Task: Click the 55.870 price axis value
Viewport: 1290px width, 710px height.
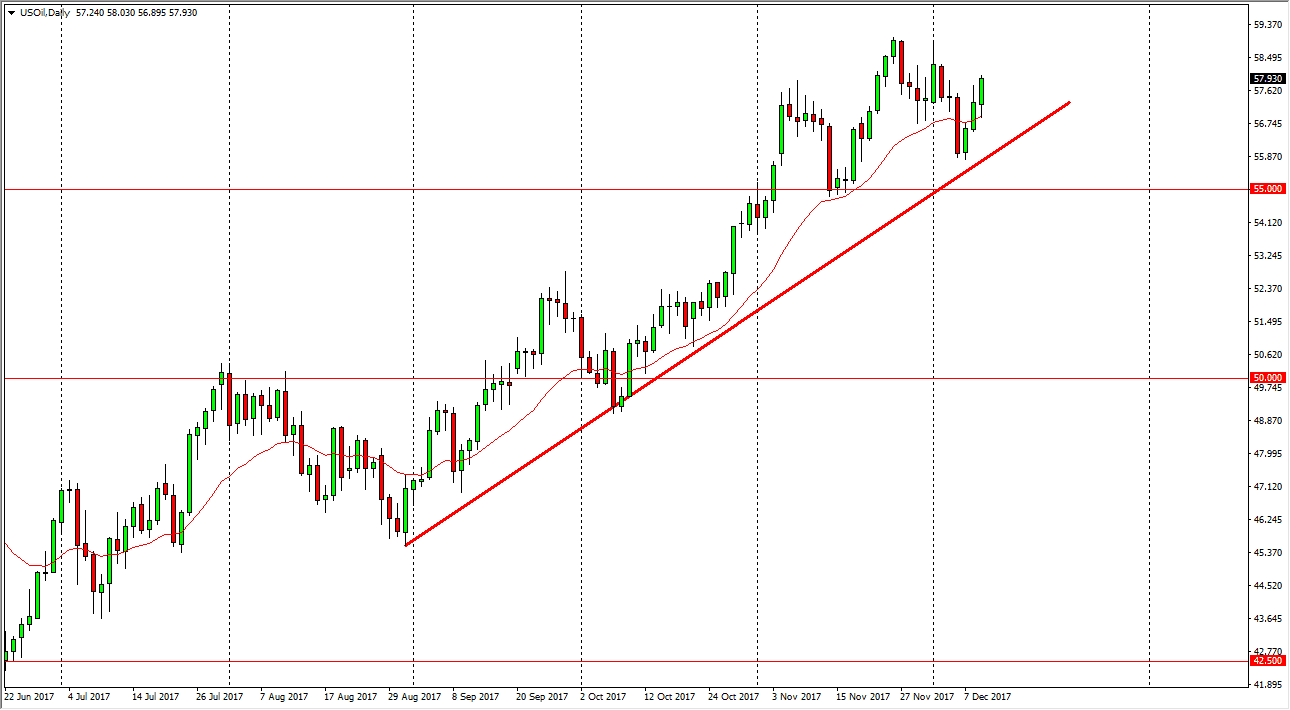Action: click(1267, 156)
